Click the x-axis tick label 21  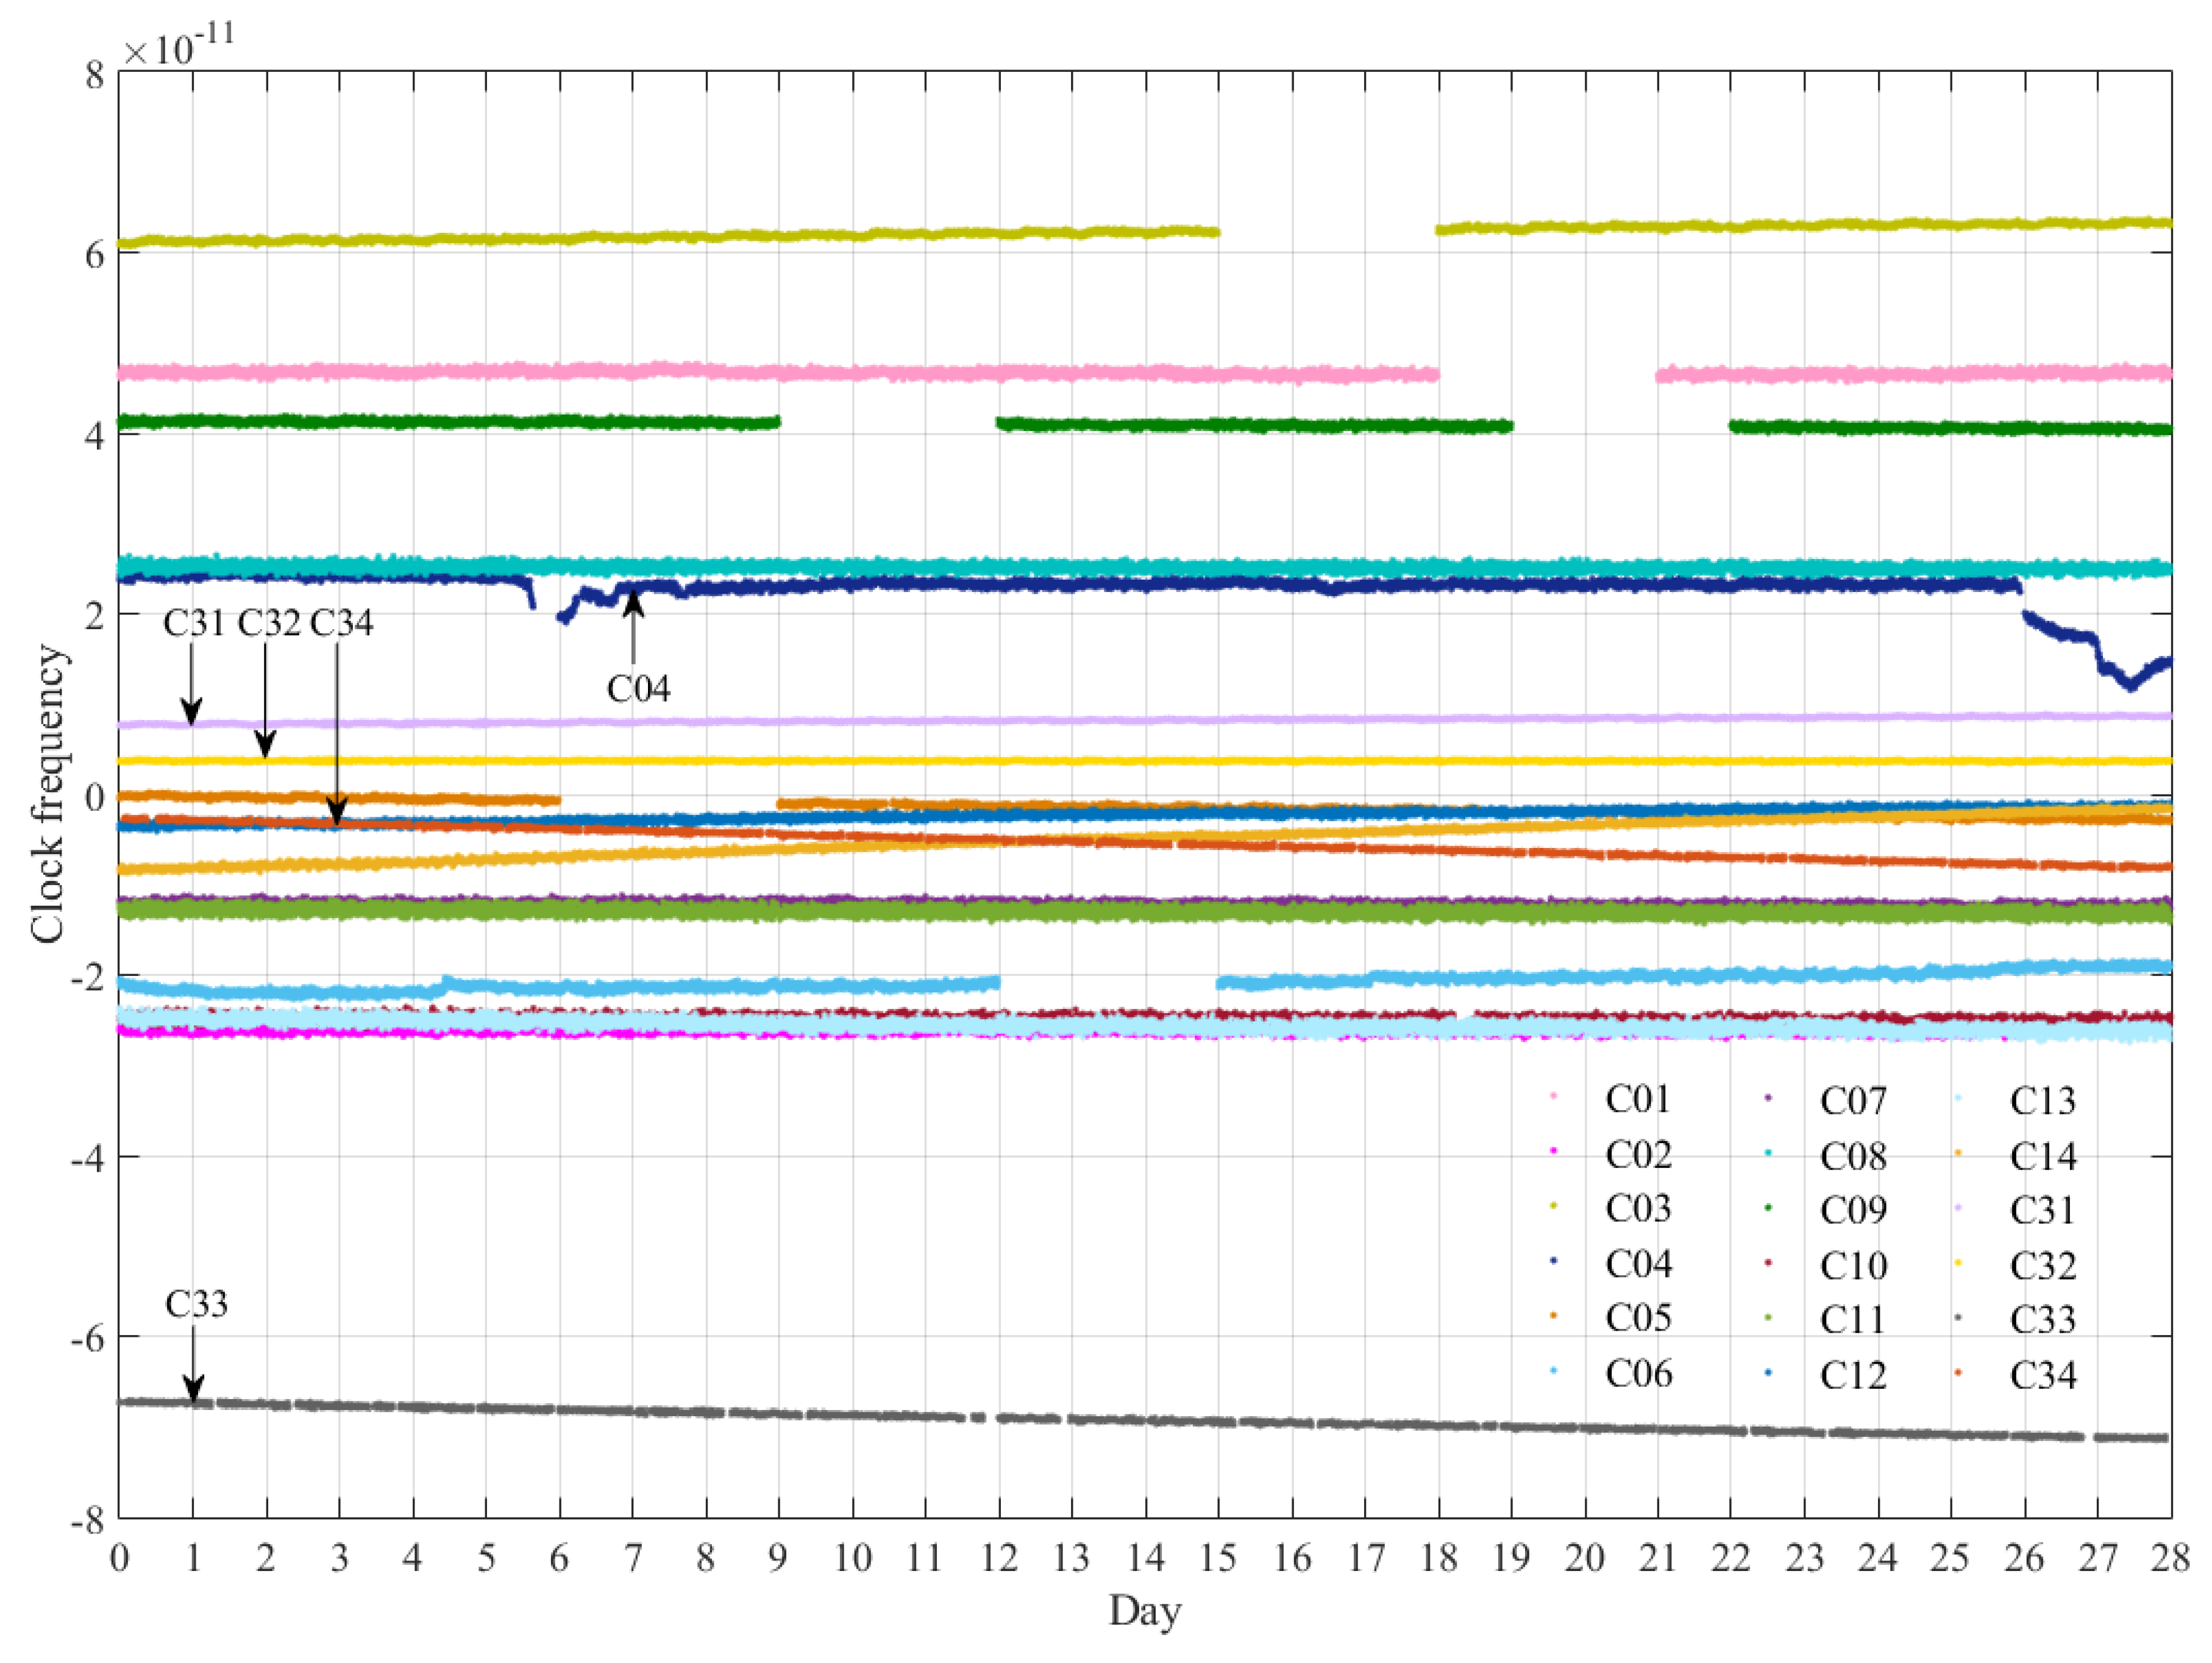tap(1658, 1557)
